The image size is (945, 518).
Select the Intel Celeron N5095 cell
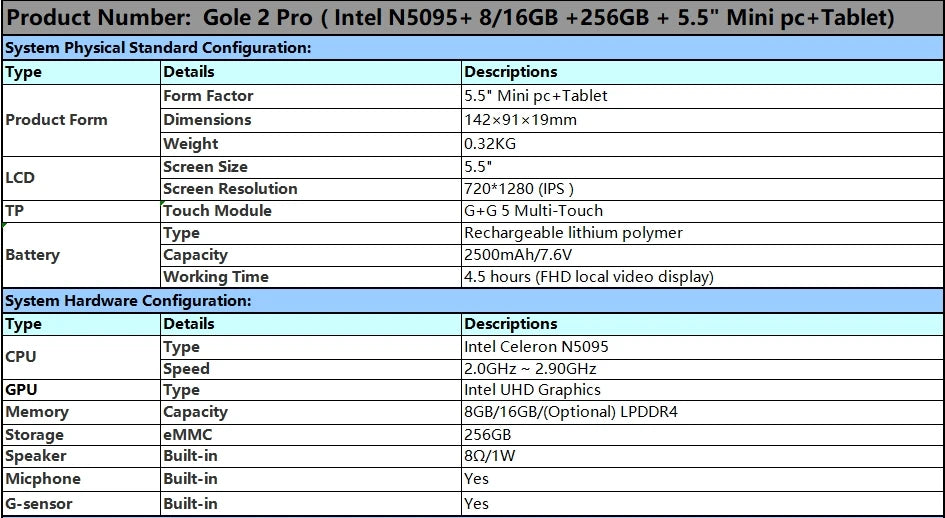click(536, 347)
